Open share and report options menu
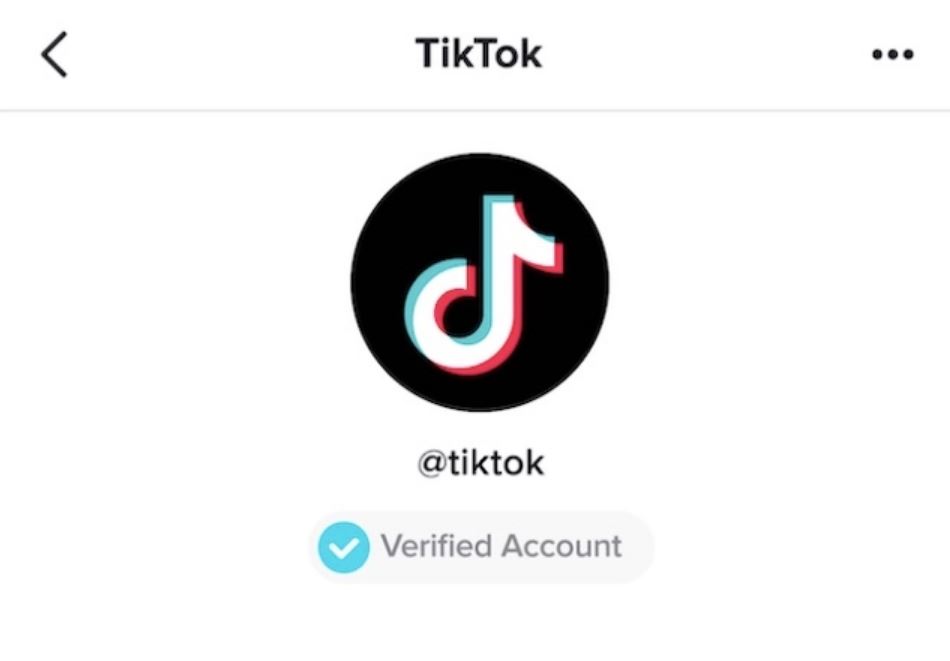Screen dimensions: 950x661 (892, 55)
